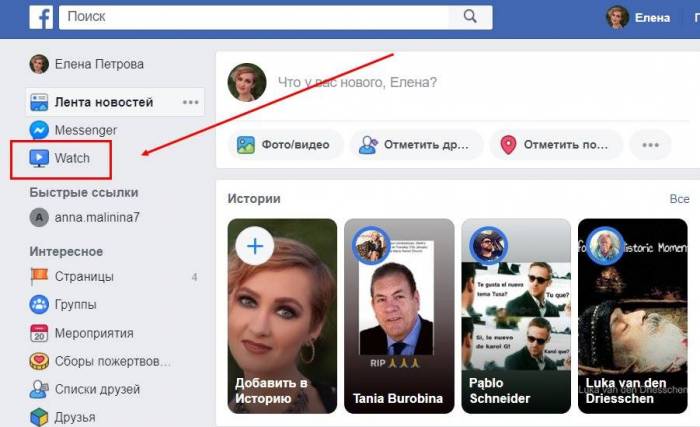Open Events (Мероприятия) calendar icon

(40, 333)
